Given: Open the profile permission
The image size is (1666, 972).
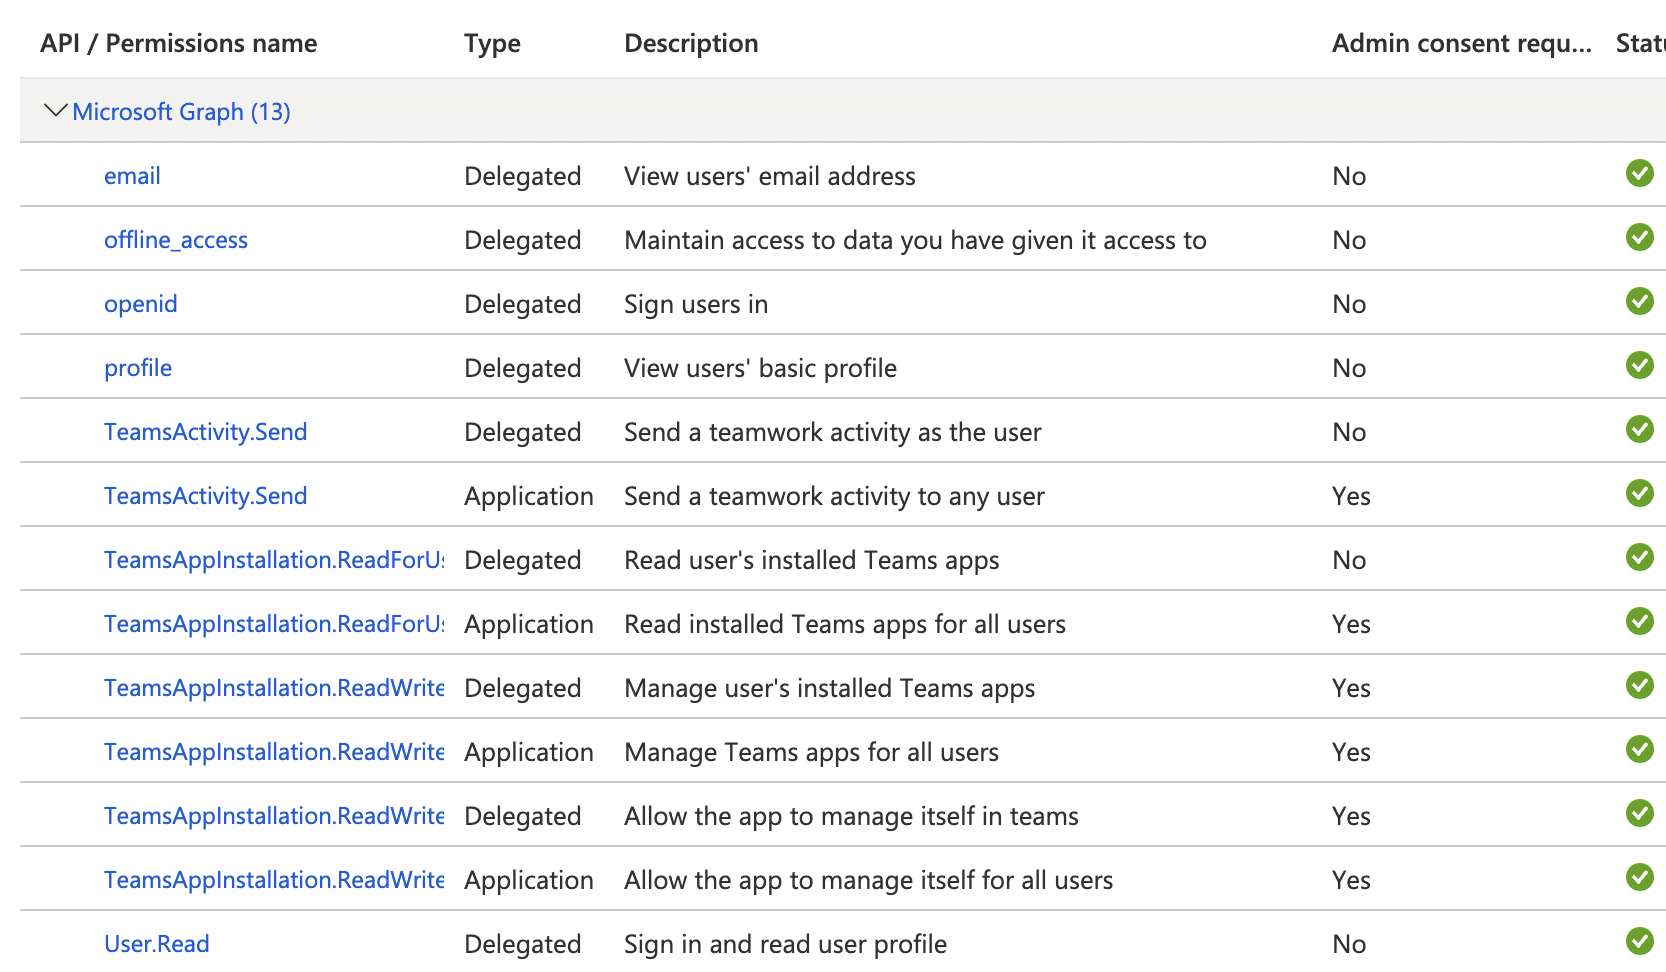Looking at the screenshot, I should [x=138, y=368].
